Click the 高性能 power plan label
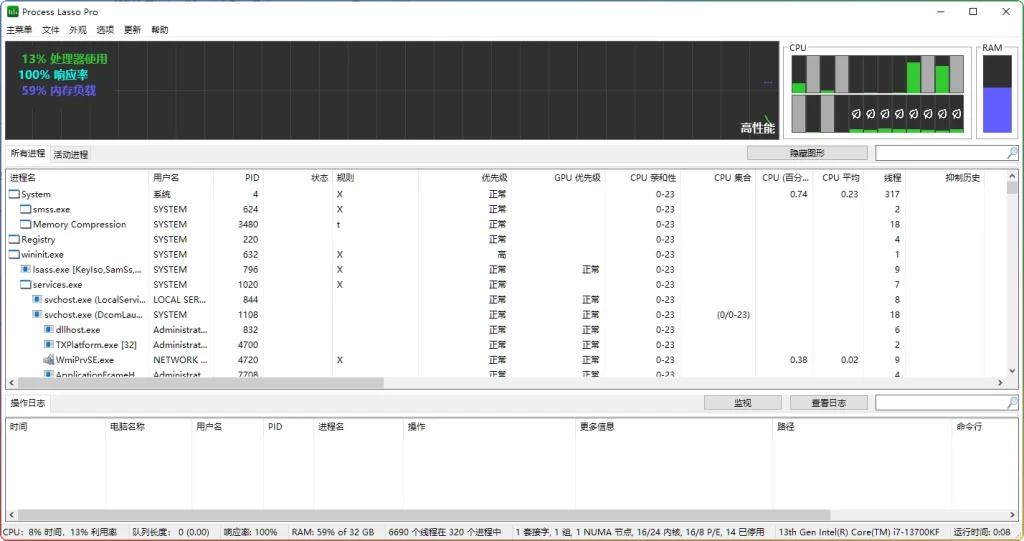Image resolution: width=1024 pixels, height=541 pixels. click(758, 128)
